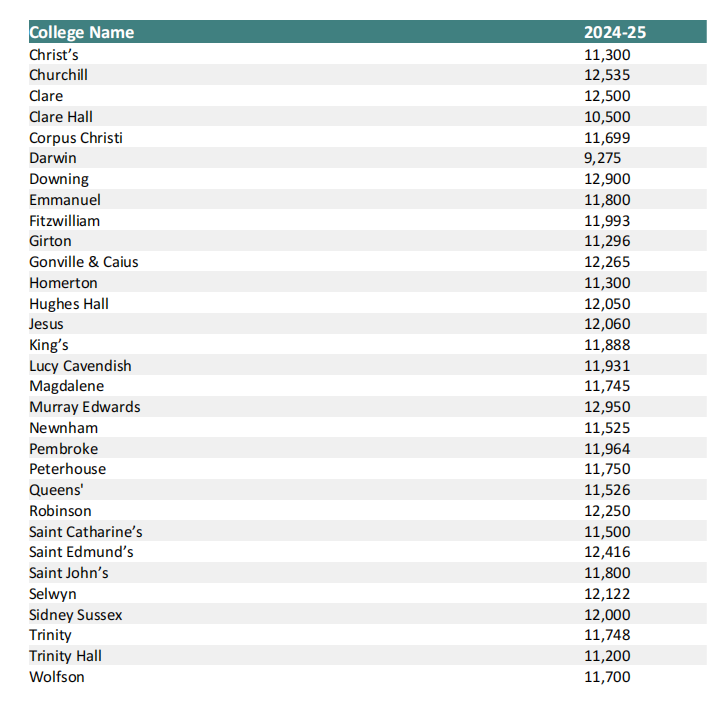
Task: Select the value 11,745
Action: tap(607, 386)
